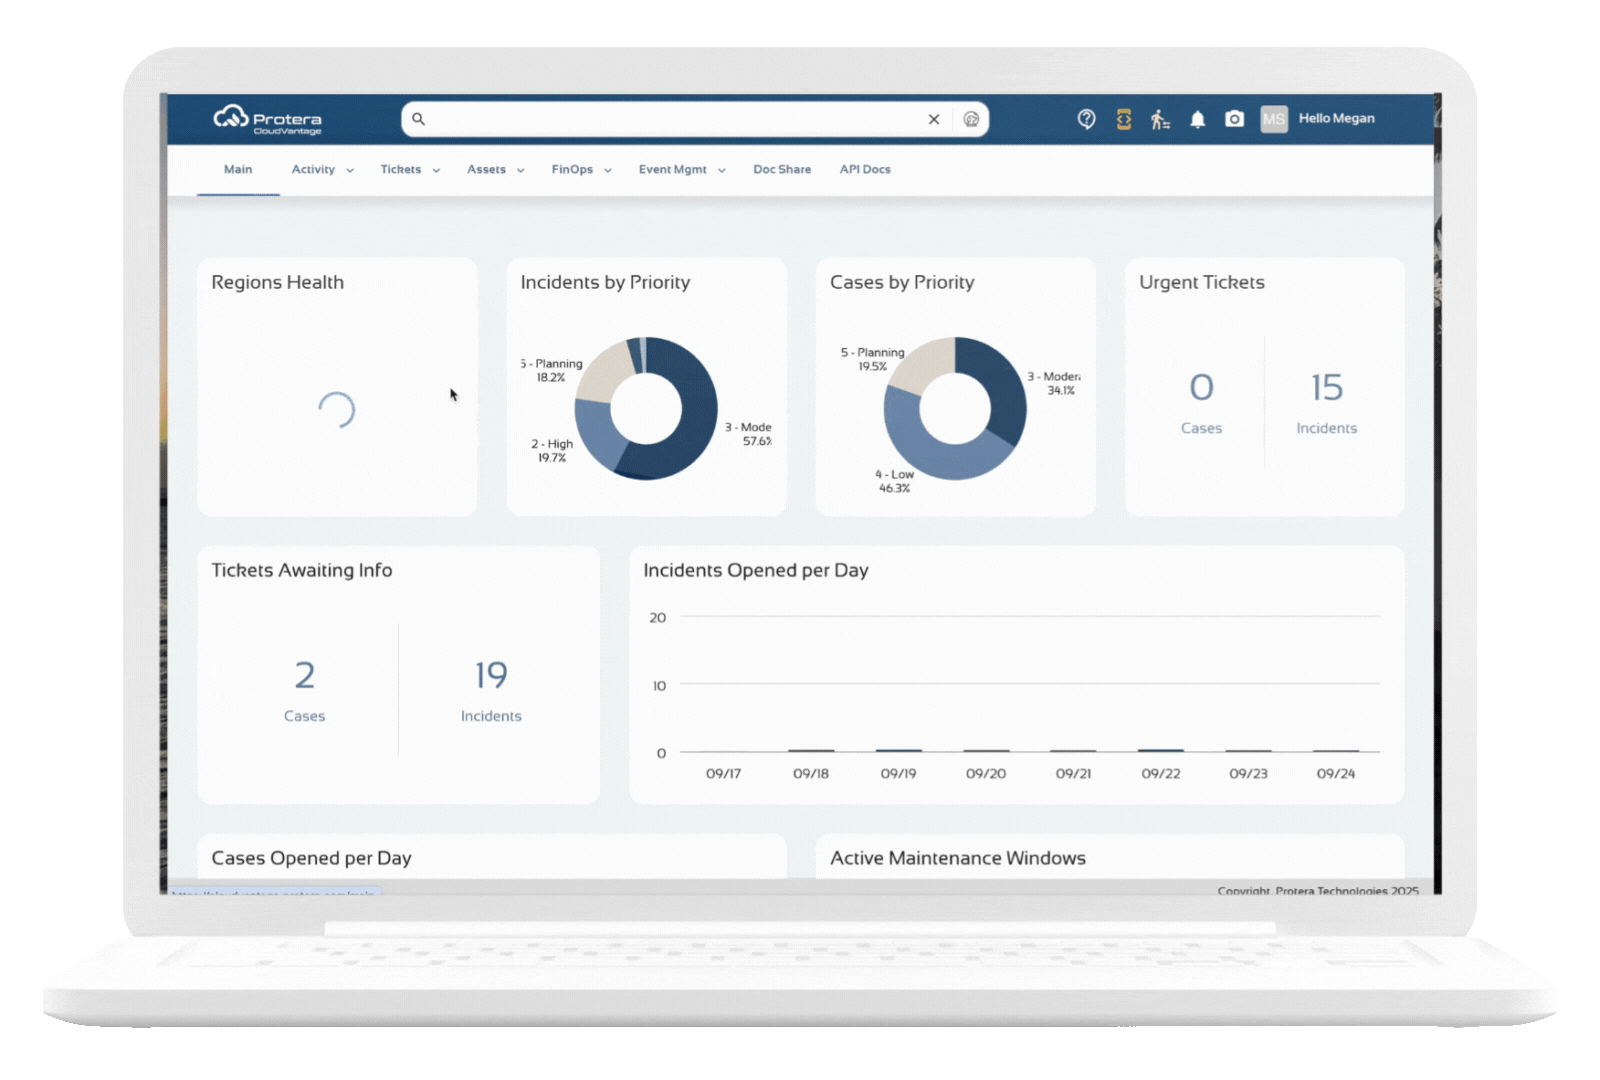Open the Event Mgmt dropdown menu
The image size is (1600, 1080).
tap(682, 170)
